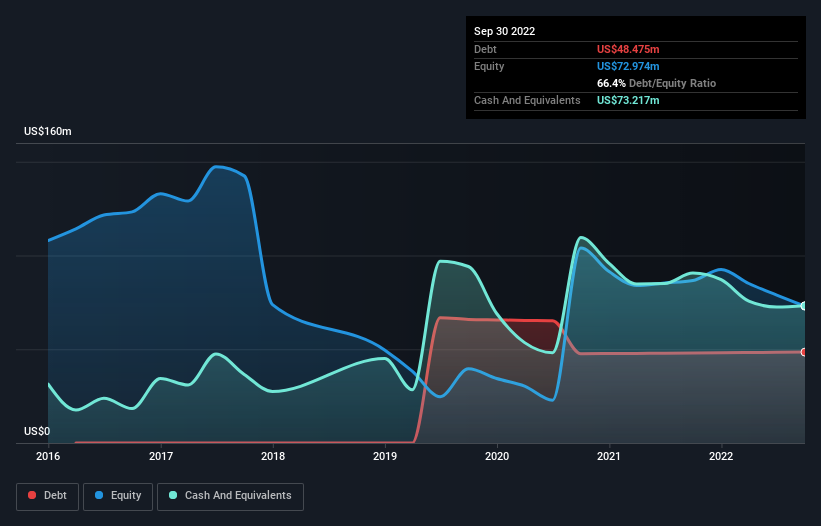Click the US$160m y-axis label

(48, 131)
